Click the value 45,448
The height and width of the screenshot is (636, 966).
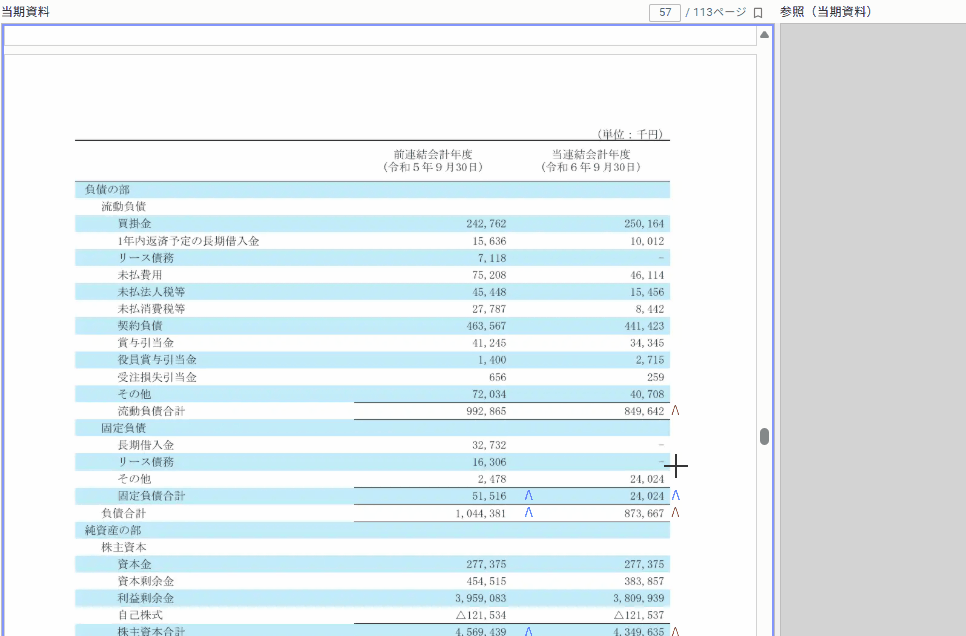[x=489, y=292]
